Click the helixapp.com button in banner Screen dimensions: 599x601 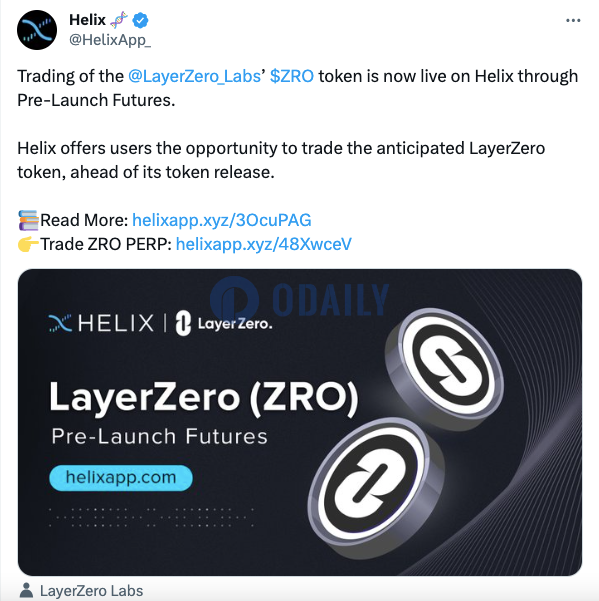pyautogui.click(x=121, y=478)
